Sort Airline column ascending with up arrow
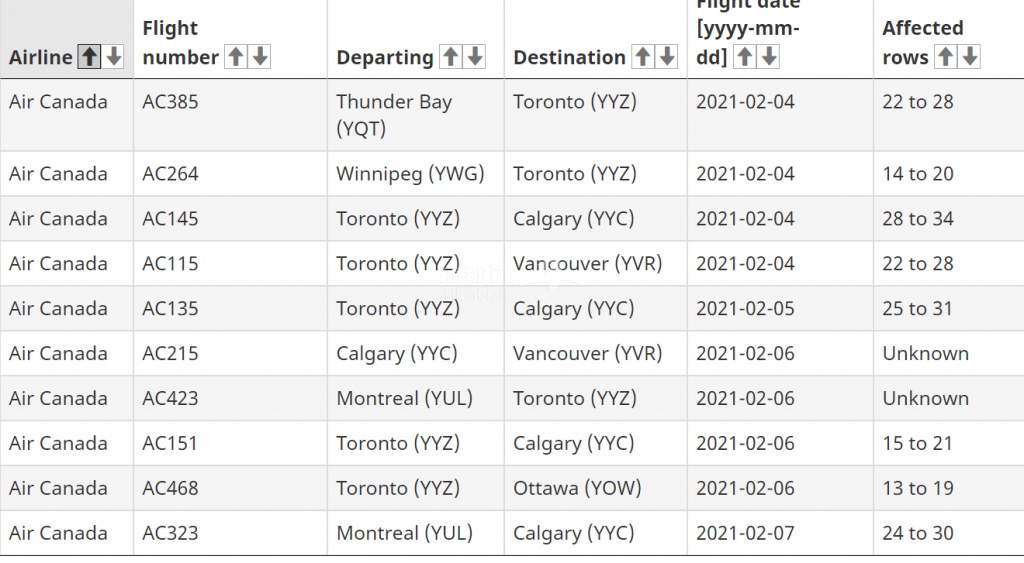The width and height of the screenshot is (1024, 563). click(x=89, y=57)
